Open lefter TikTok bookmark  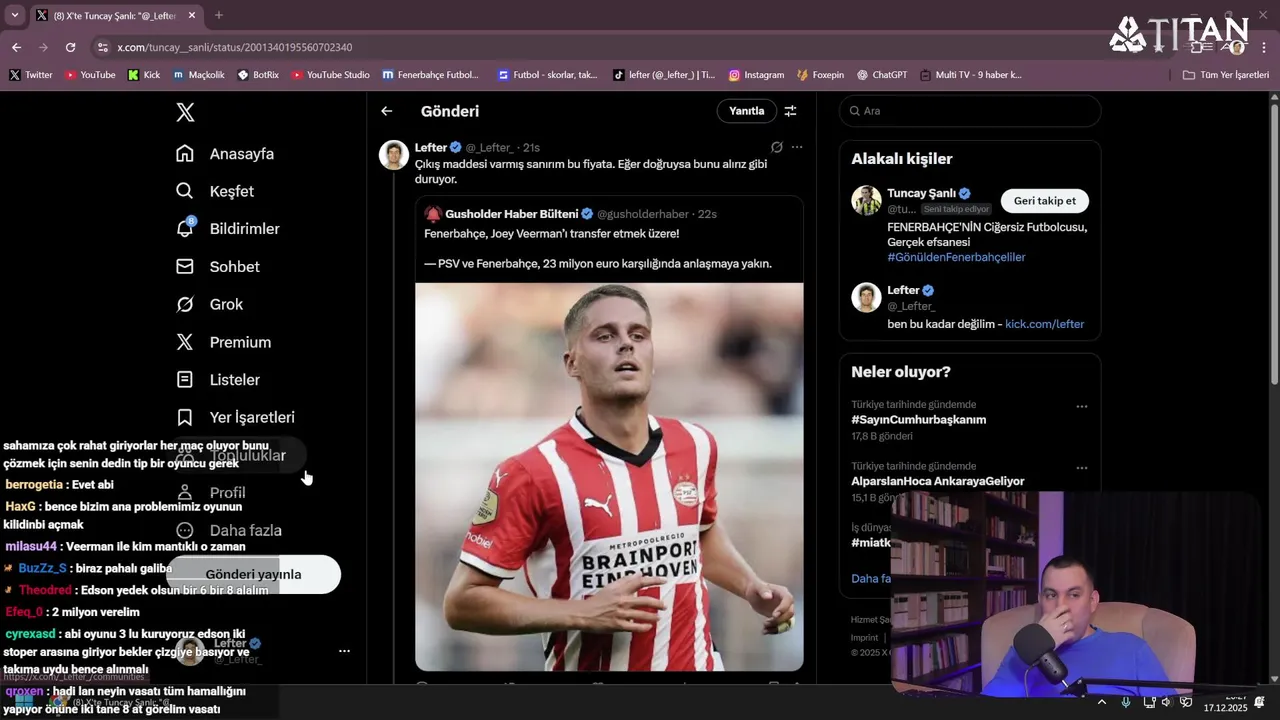click(664, 75)
